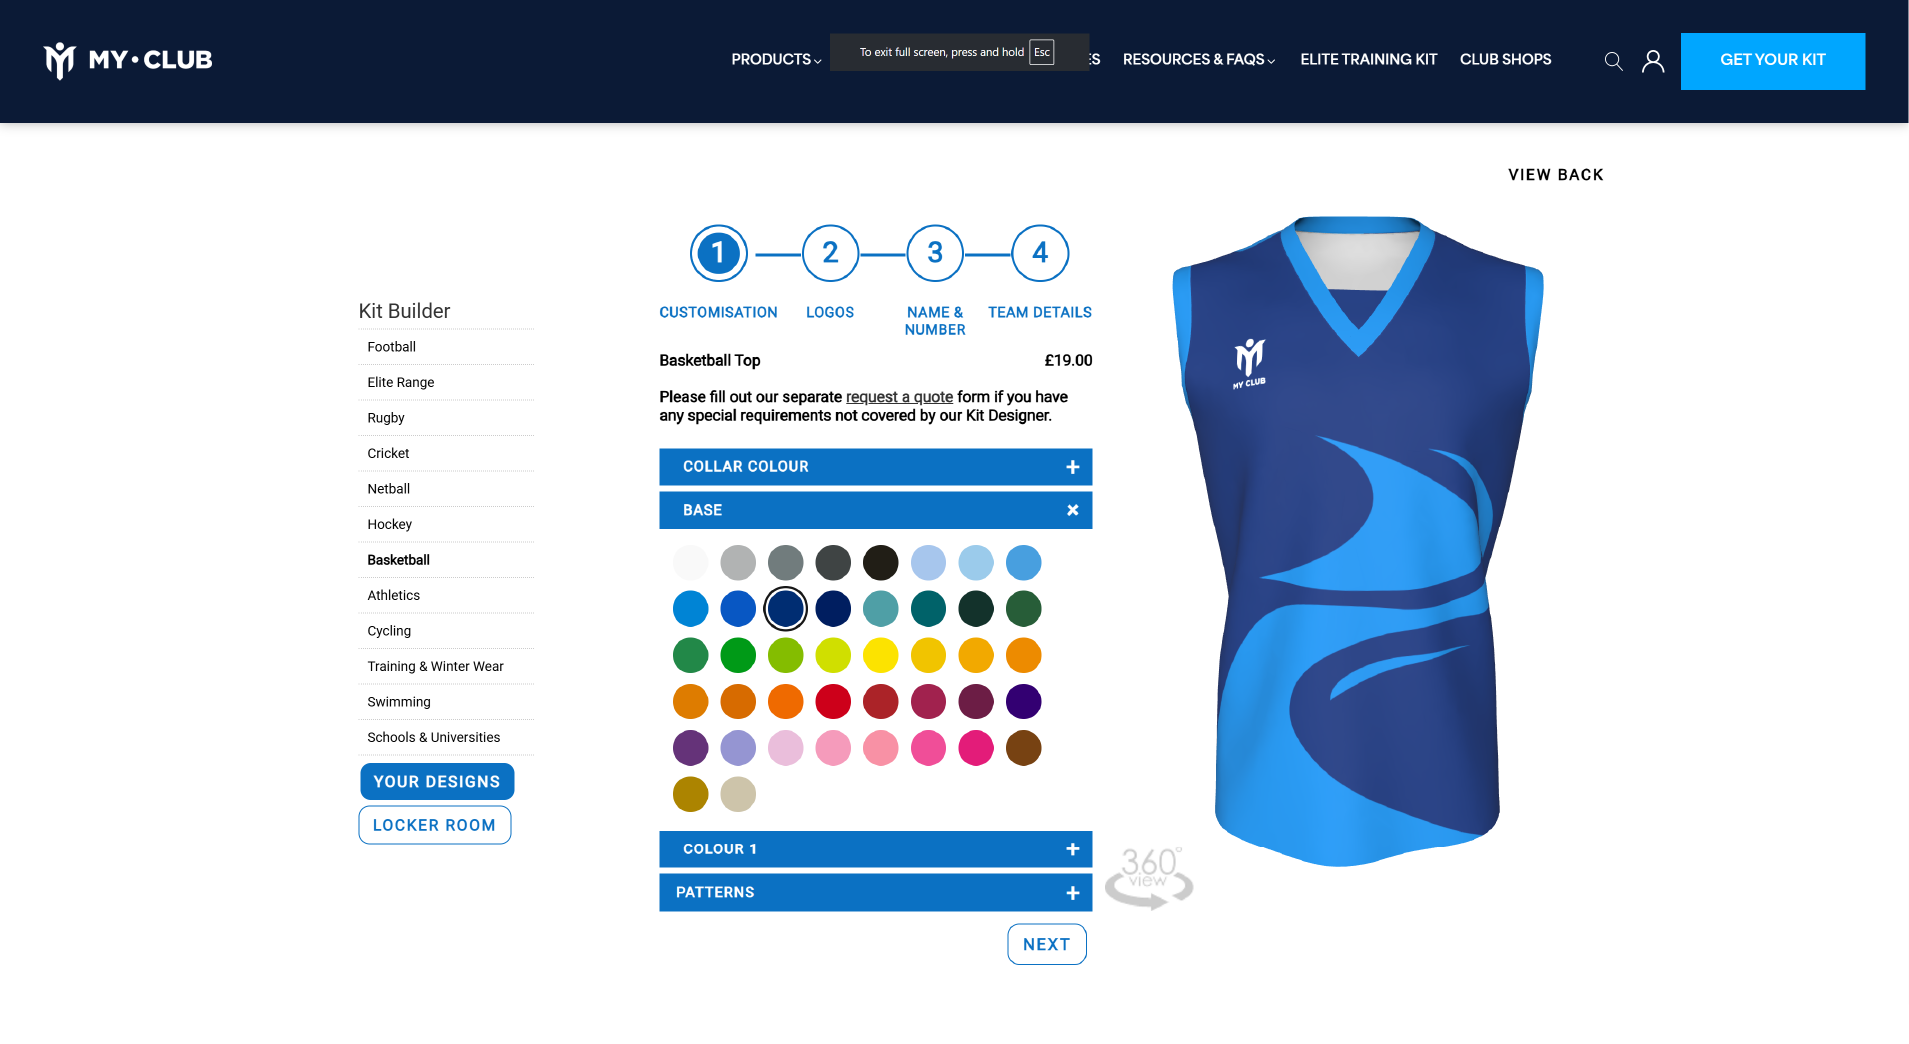1909x1044 pixels.
Task: Expand the Colour 1 section
Action: 875,849
